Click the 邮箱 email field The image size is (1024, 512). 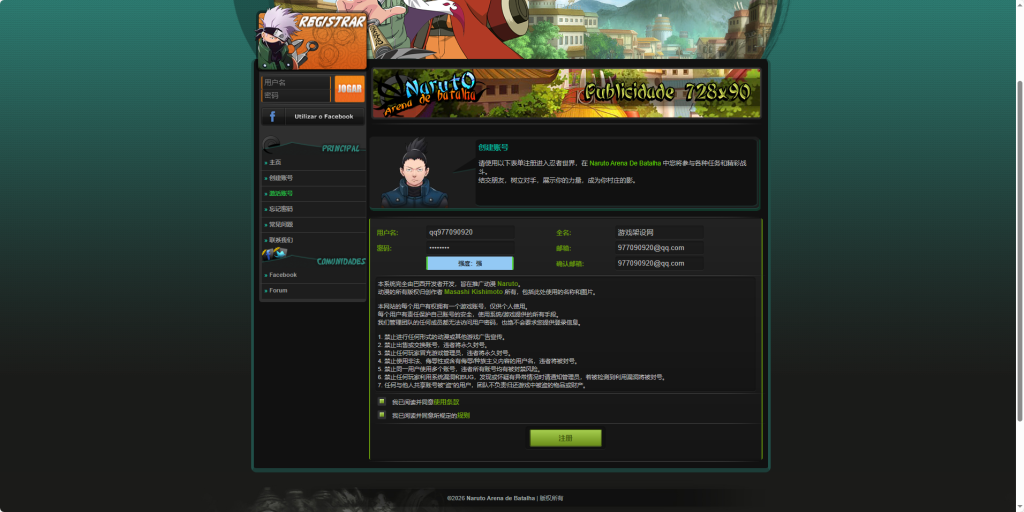click(659, 248)
